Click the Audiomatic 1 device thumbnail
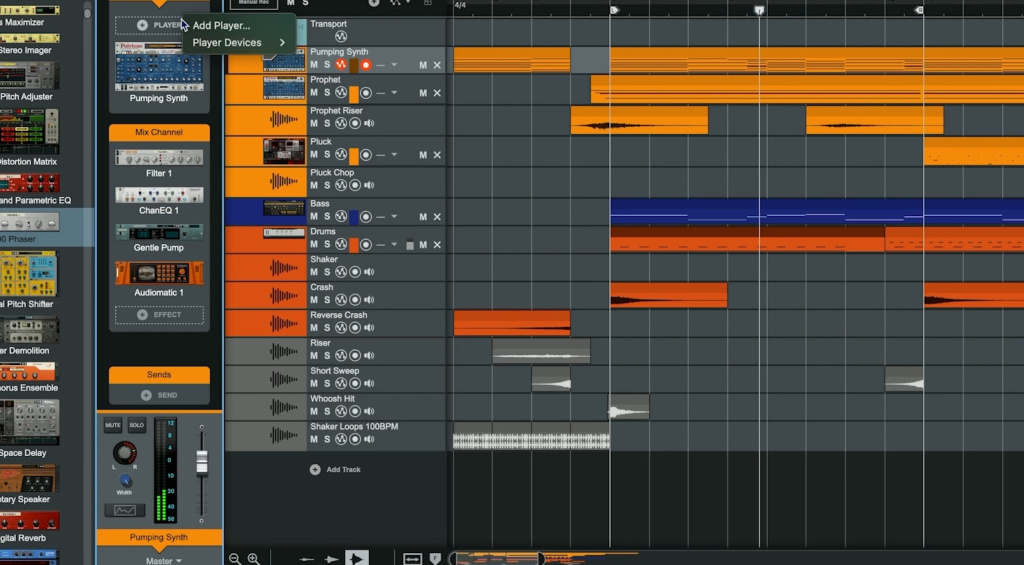The width and height of the screenshot is (1024, 565). [x=159, y=273]
